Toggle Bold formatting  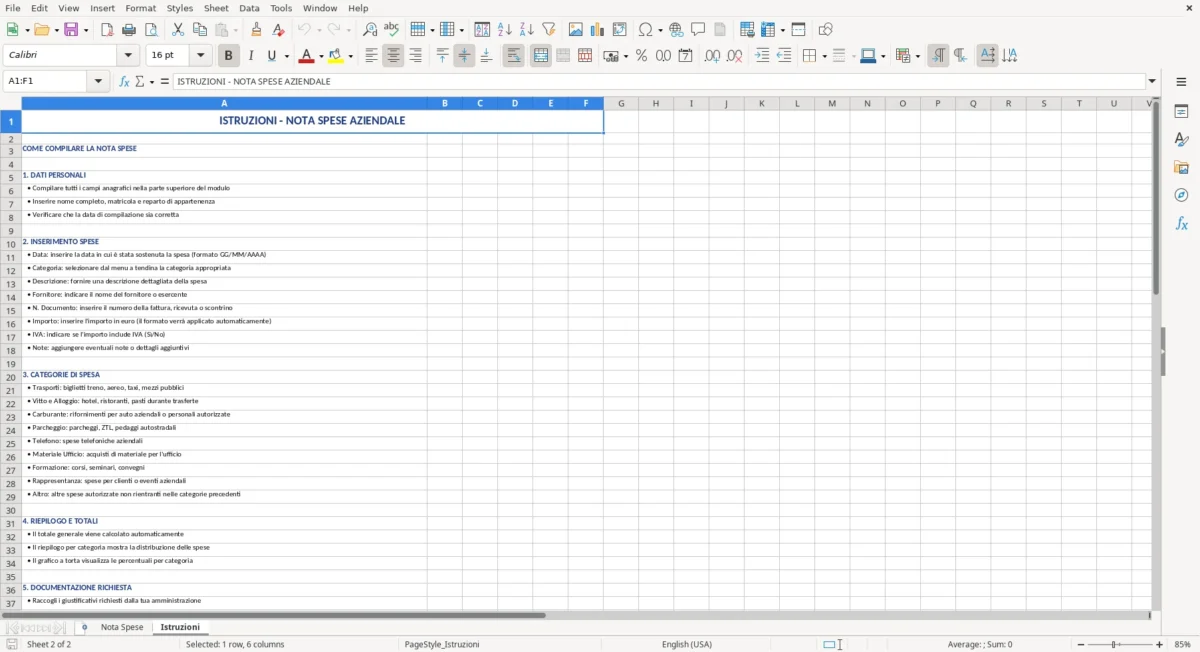coord(229,56)
